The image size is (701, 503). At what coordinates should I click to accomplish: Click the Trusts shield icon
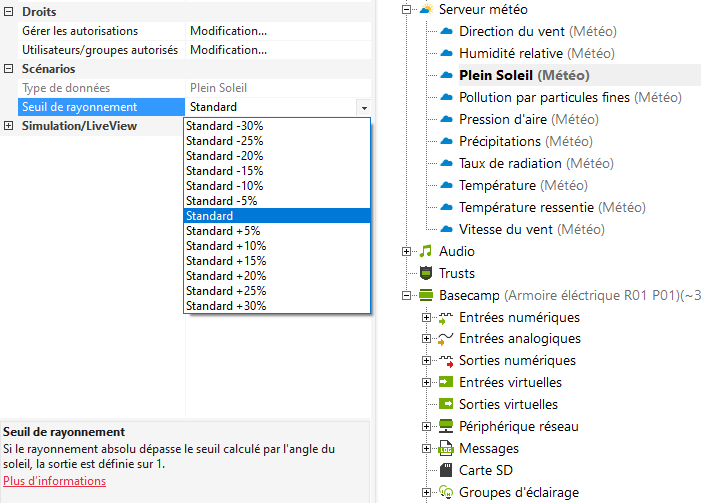click(426, 273)
